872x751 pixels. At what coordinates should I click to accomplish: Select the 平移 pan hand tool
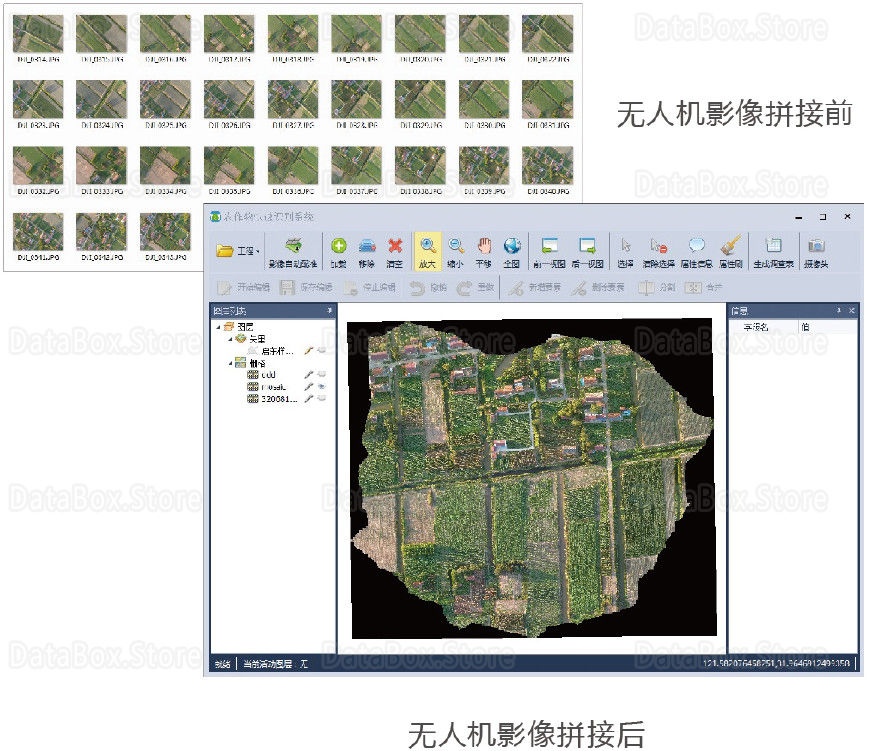click(484, 253)
